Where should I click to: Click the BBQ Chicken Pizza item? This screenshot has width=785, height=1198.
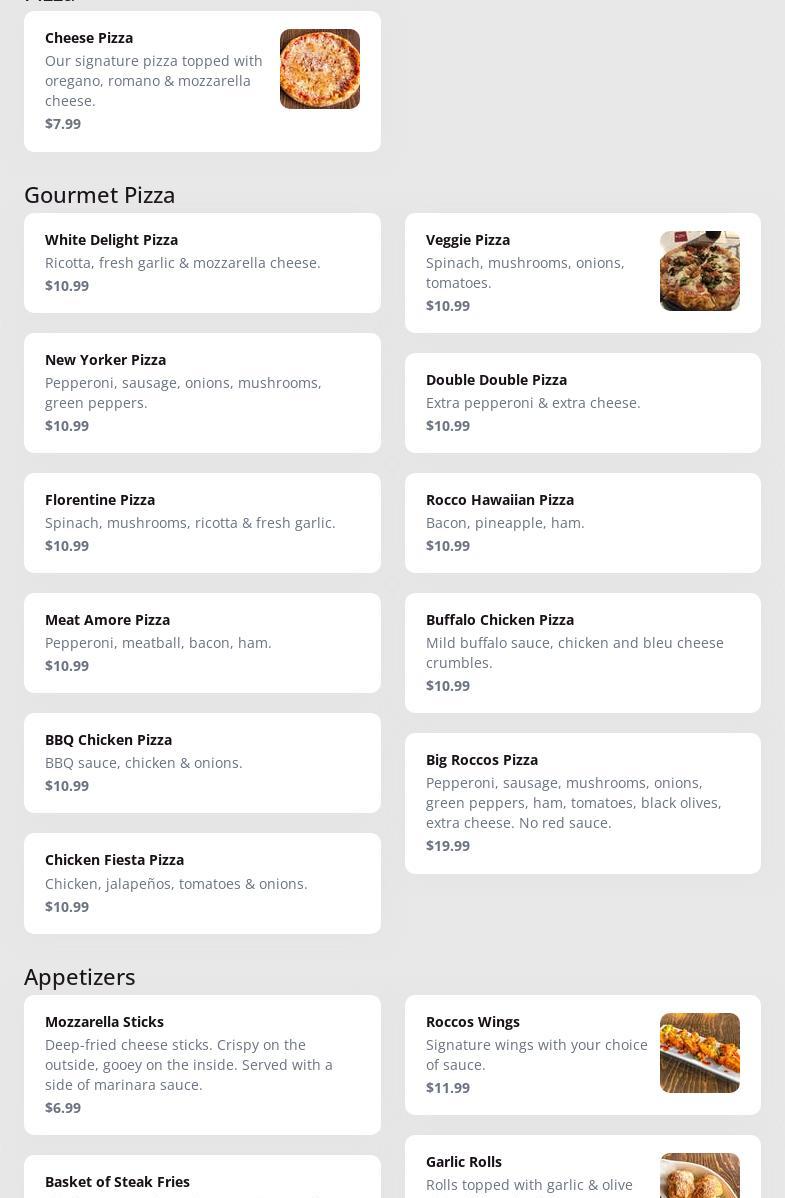point(202,763)
